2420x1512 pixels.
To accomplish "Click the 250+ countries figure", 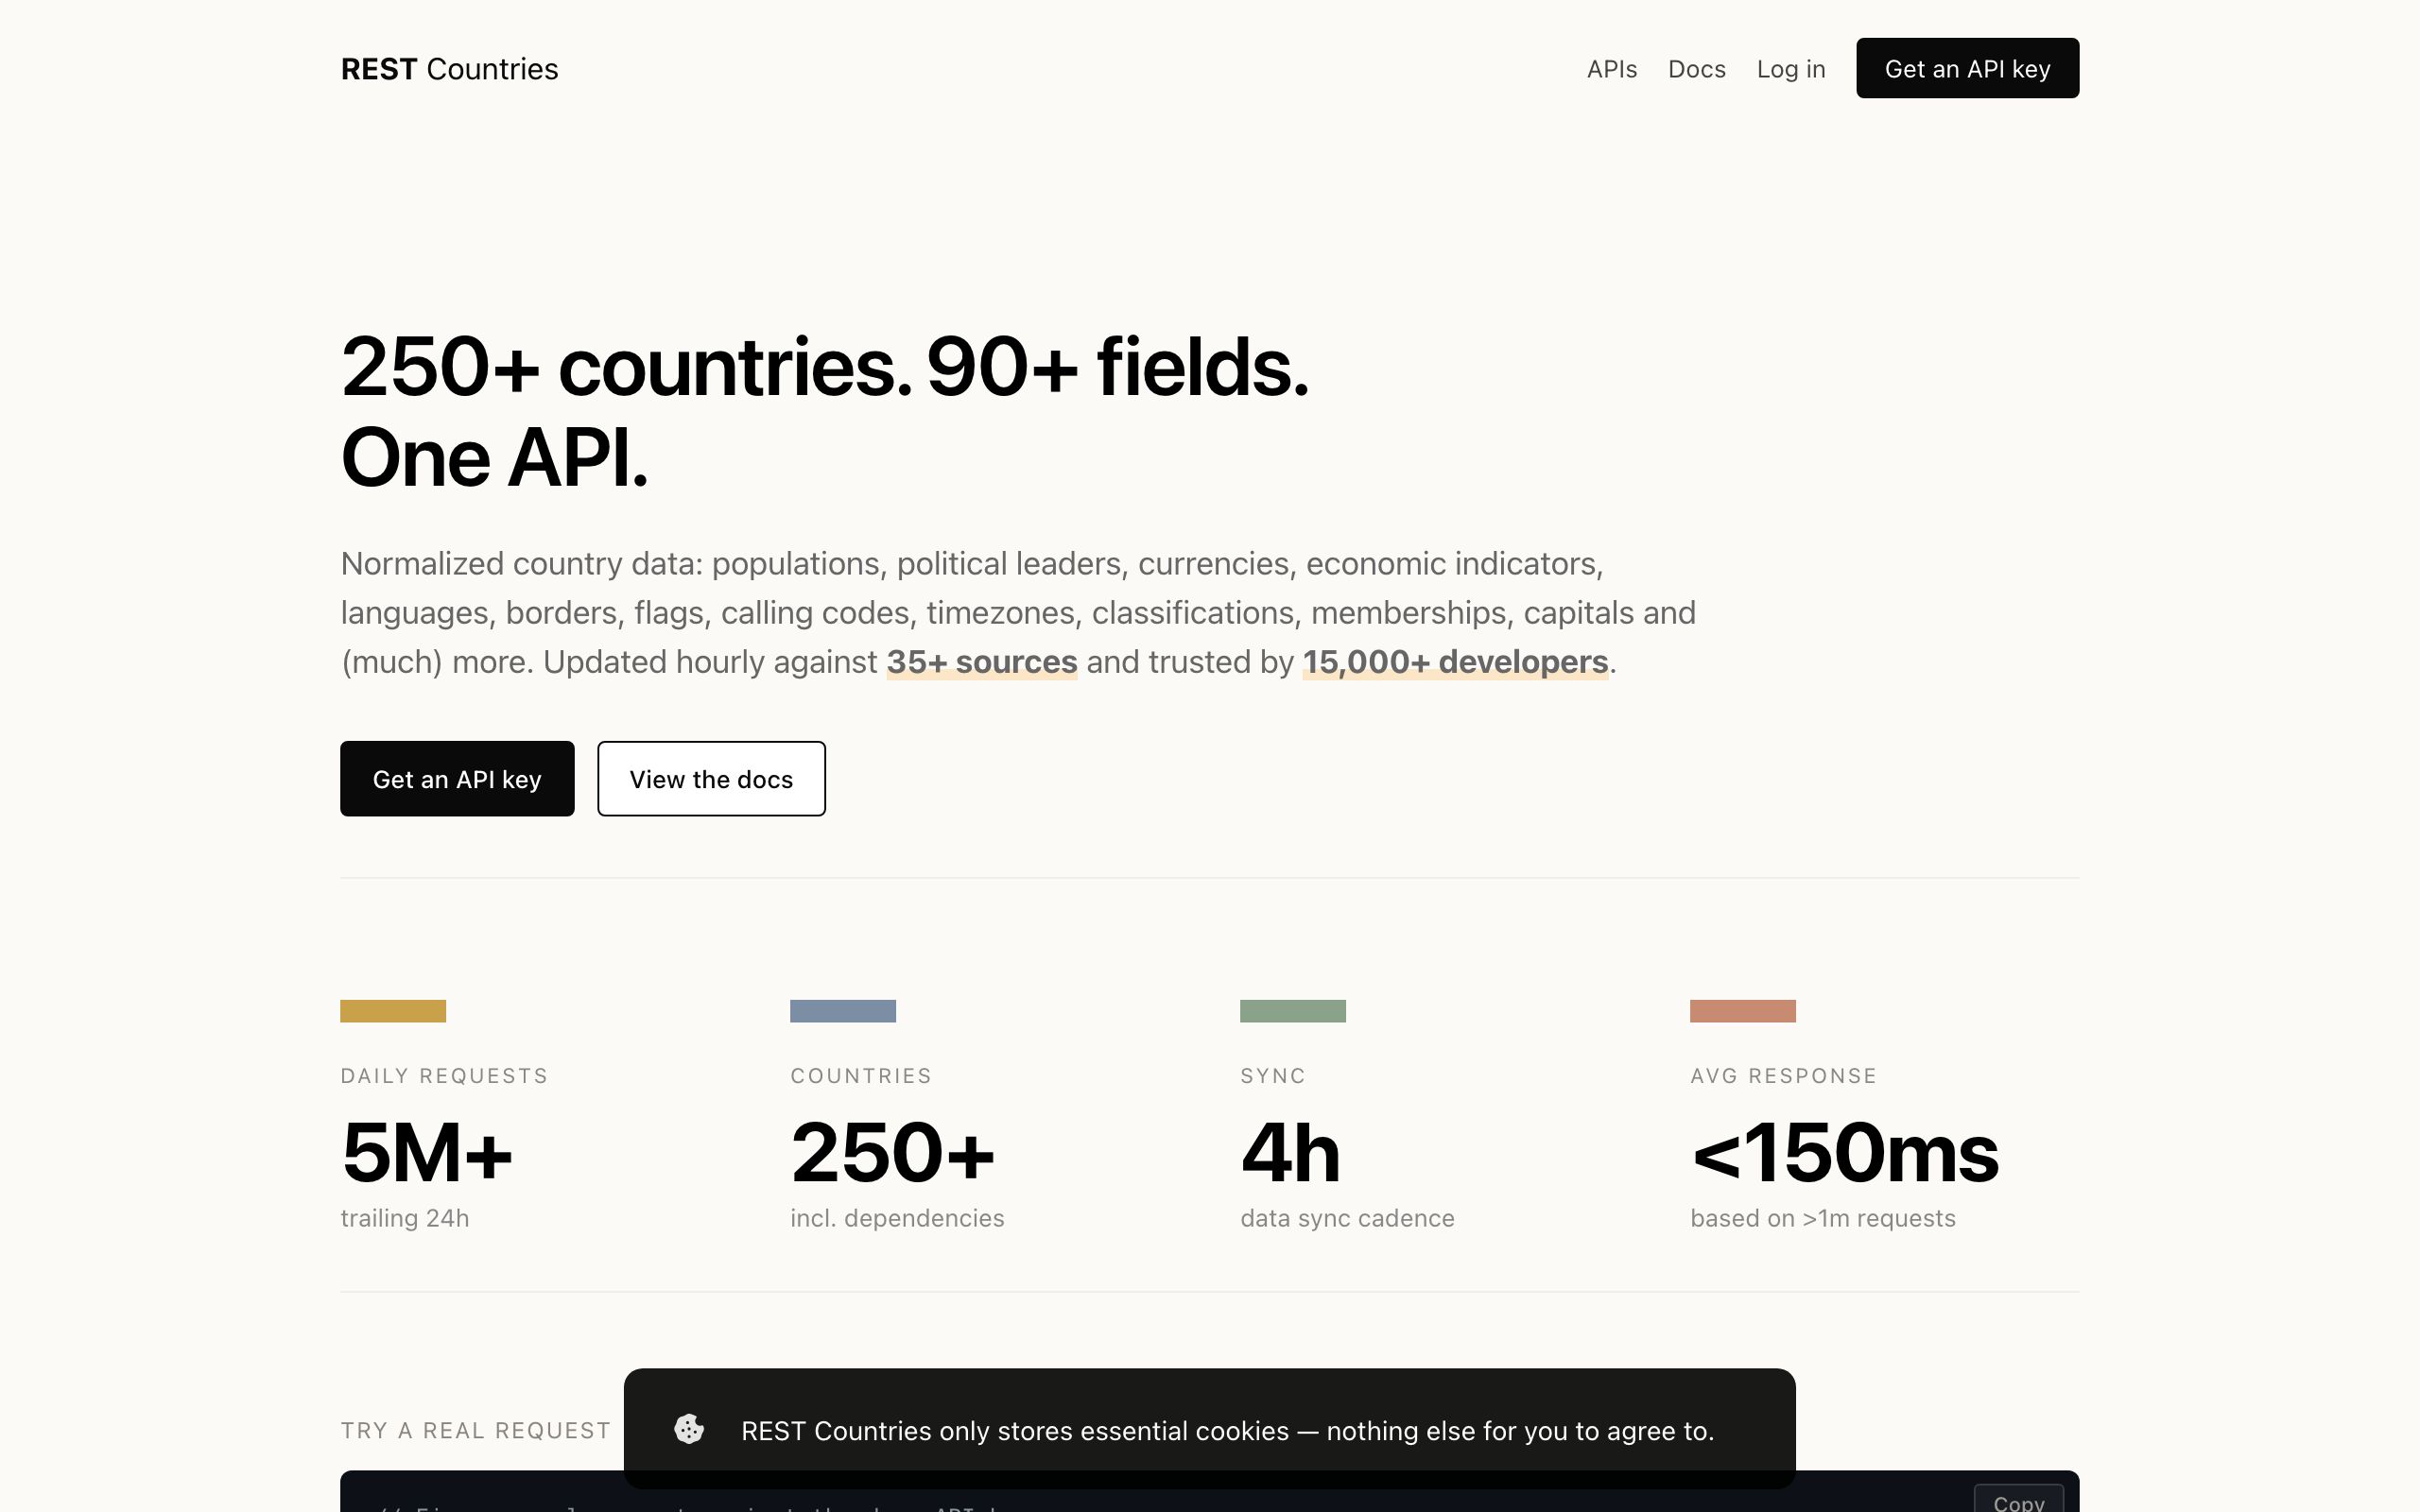I will 892,1152.
